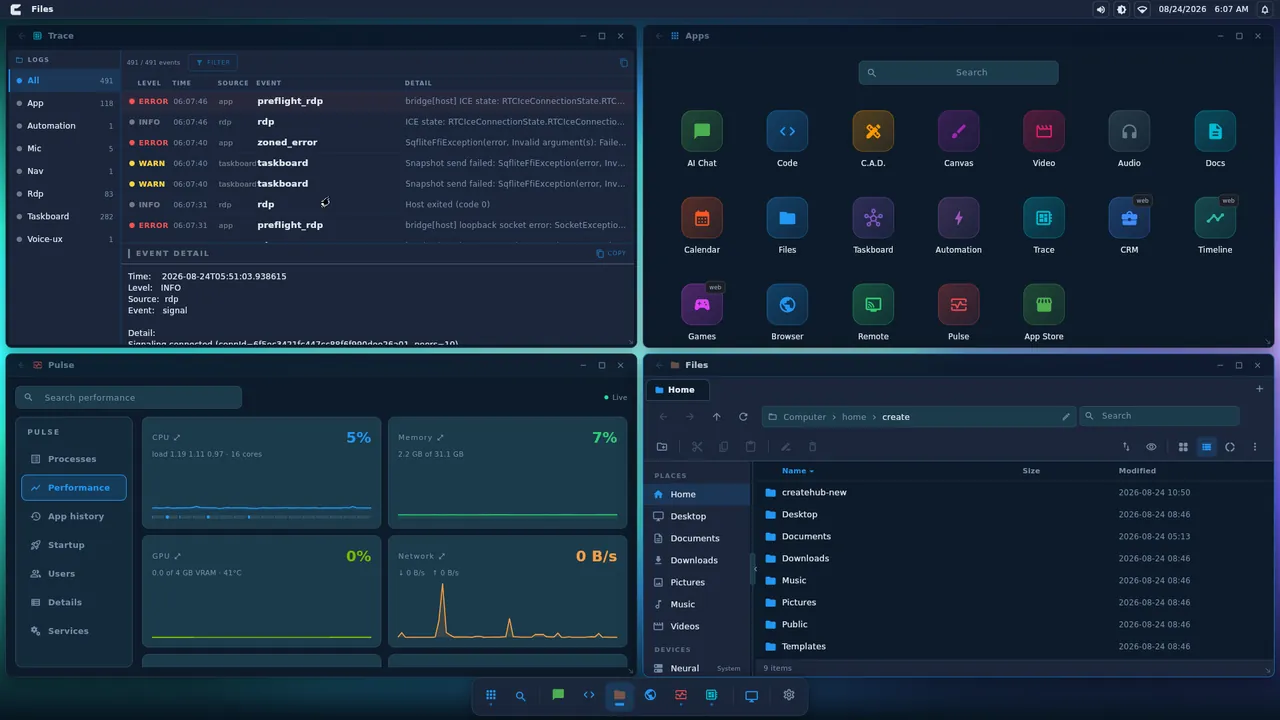Open the Docs app icon

tap(1215, 131)
